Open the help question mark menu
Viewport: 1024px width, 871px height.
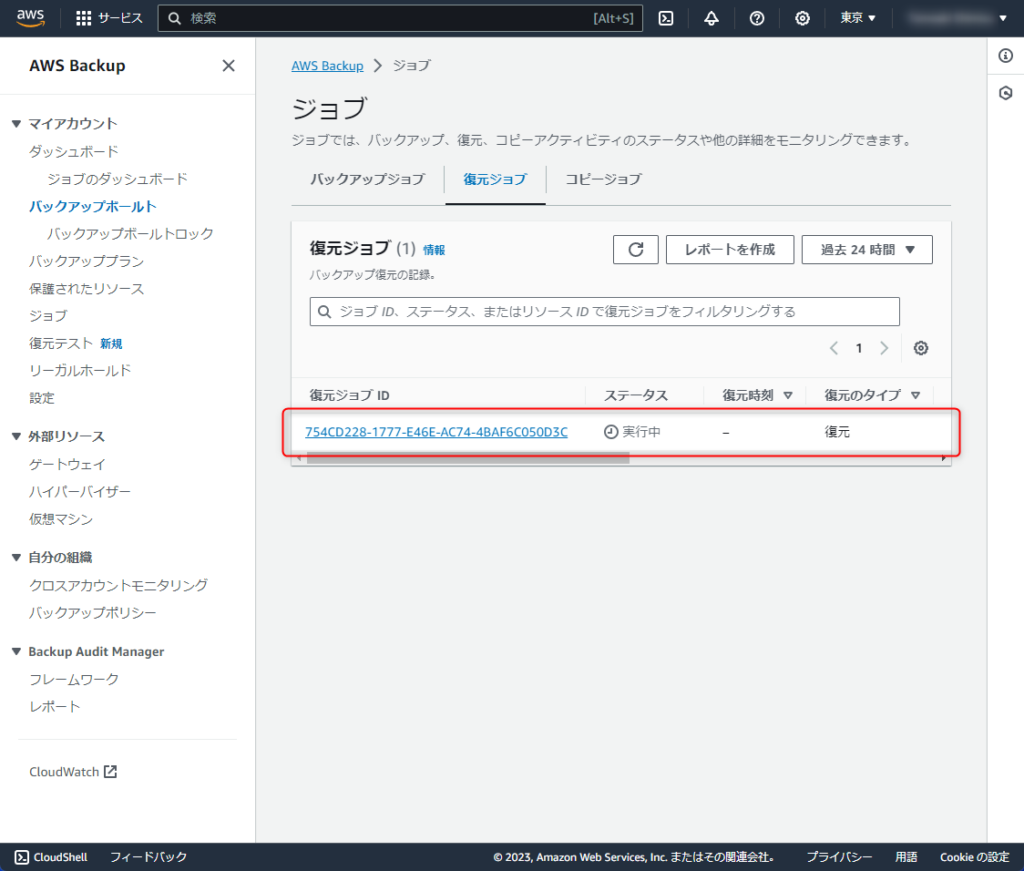[756, 18]
